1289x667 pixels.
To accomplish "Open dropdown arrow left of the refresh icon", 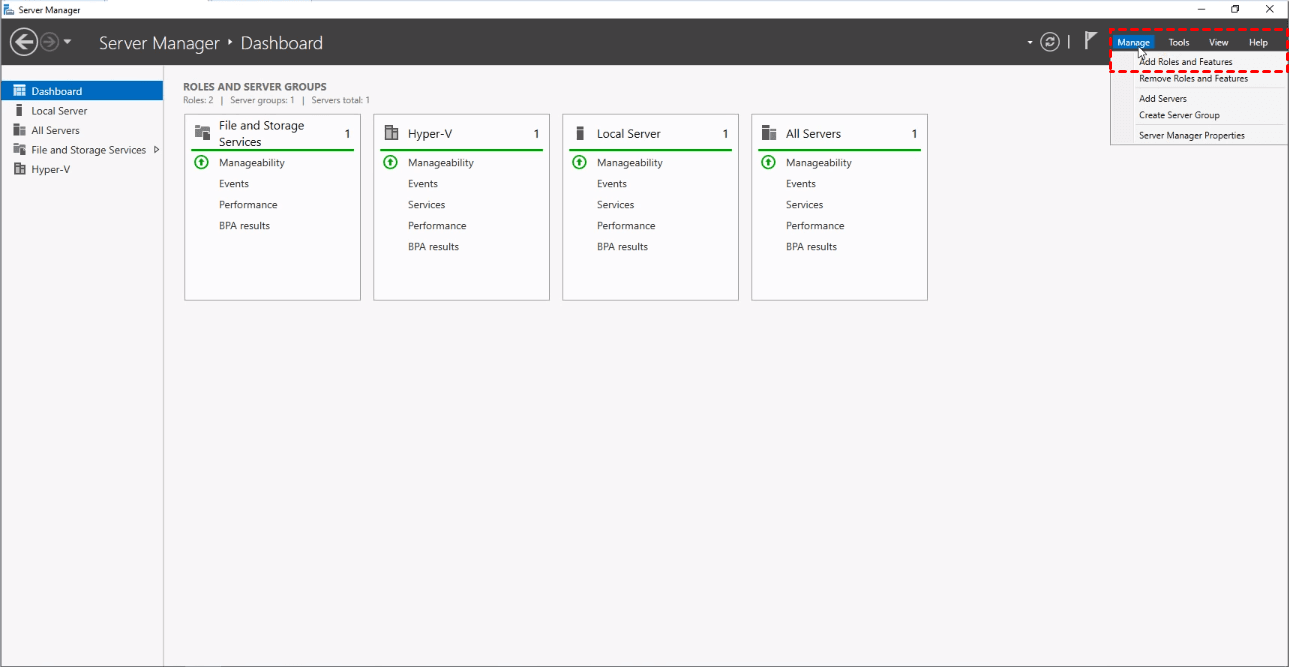I will coord(1030,43).
